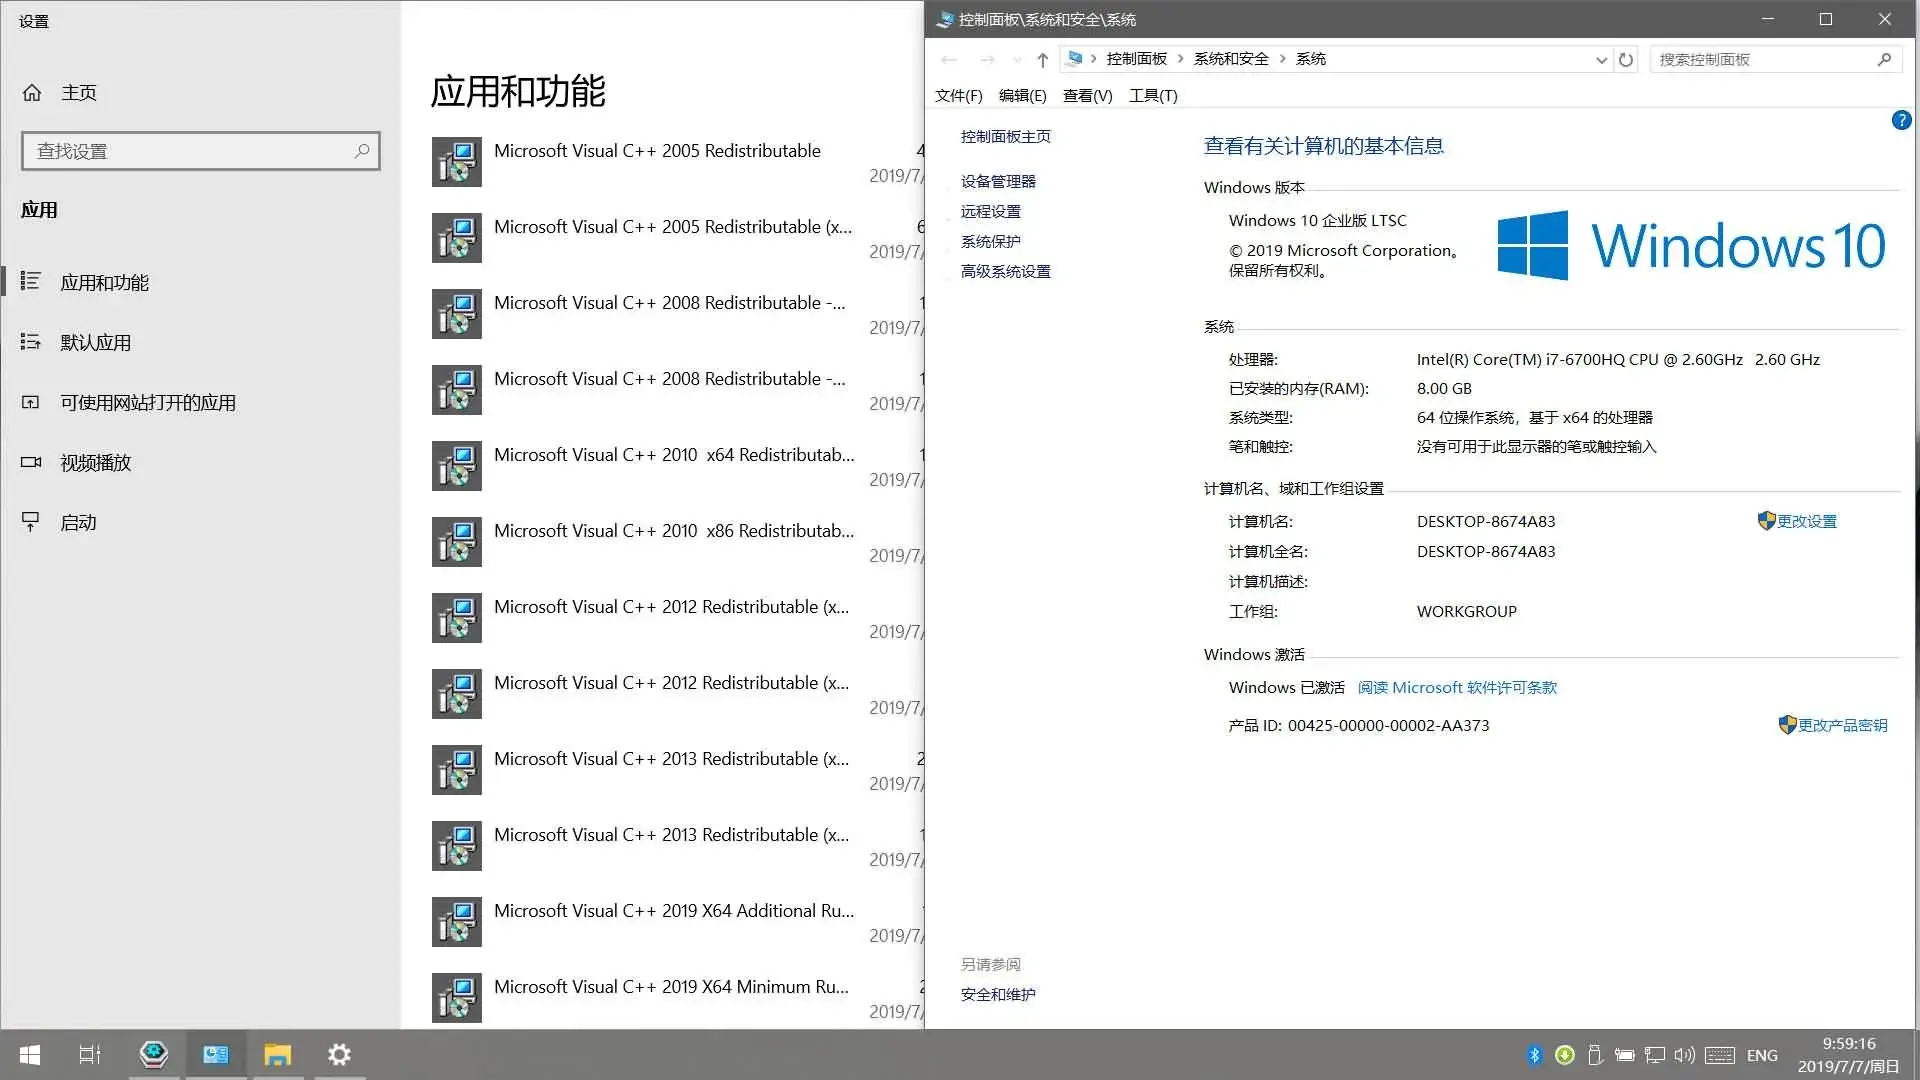Open 高级系统设置 link

click(x=1005, y=272)
